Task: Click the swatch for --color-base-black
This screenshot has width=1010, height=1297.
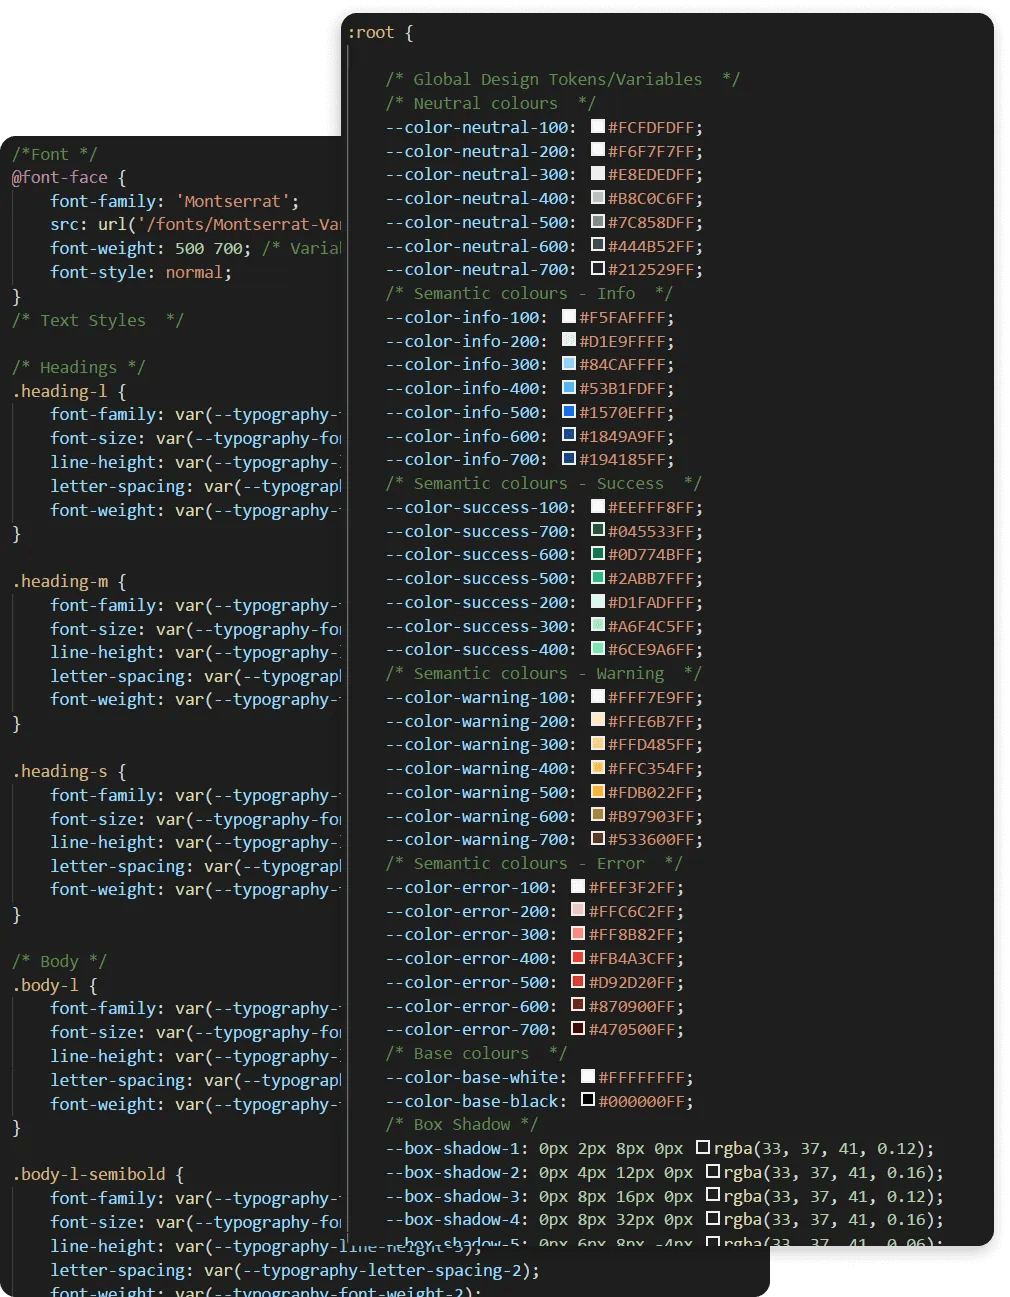Action: [x=588, y=1100]
